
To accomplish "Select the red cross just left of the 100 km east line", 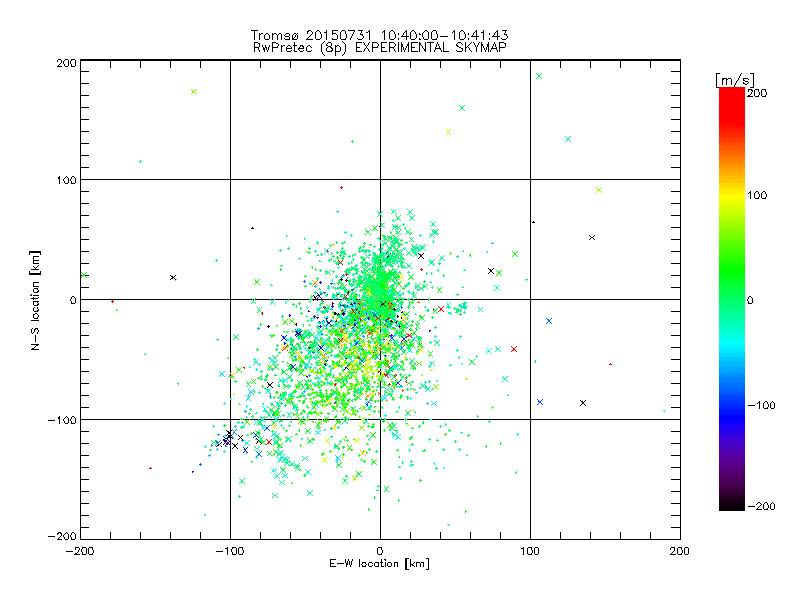I will pyautogui.click(x=514, y=349).
